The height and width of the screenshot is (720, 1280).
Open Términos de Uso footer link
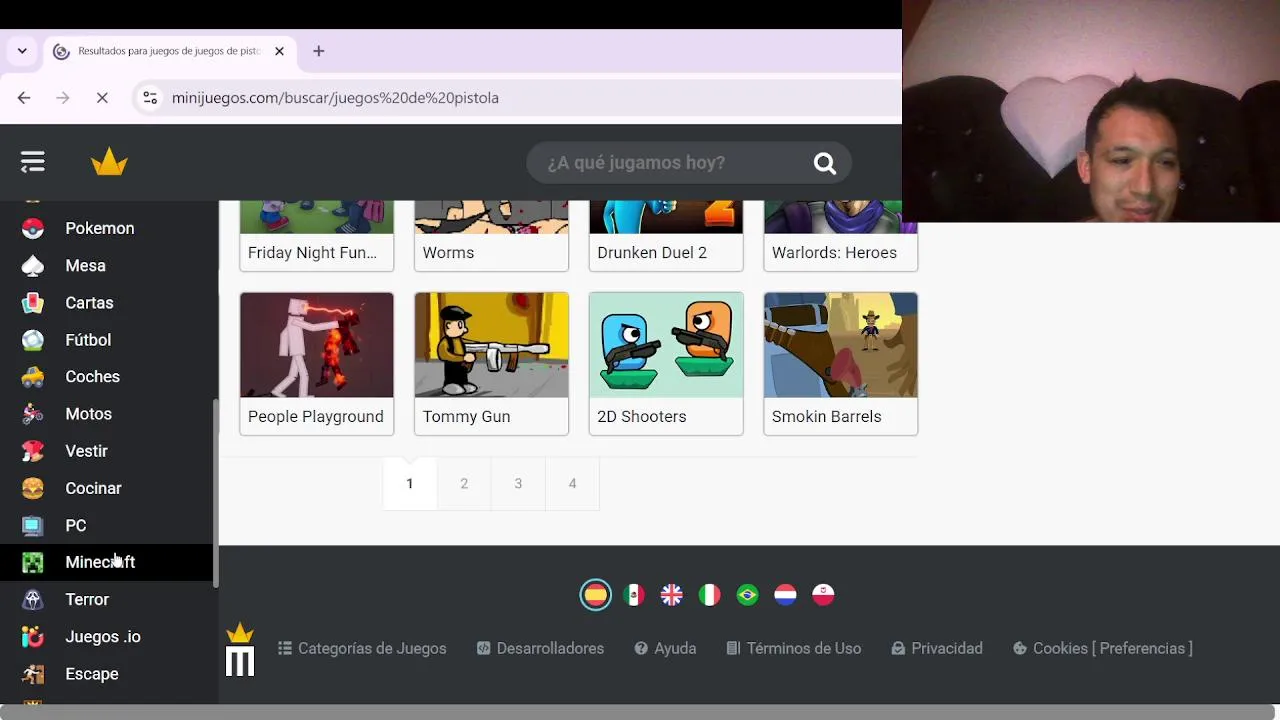[793, 649]
